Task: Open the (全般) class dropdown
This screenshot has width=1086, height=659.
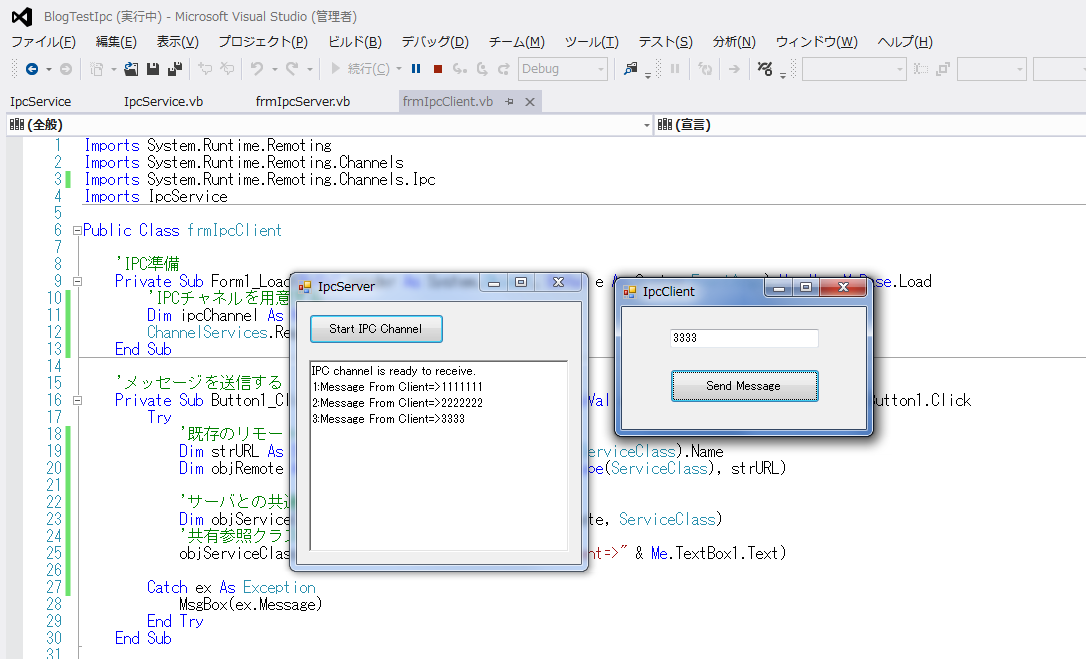Action: click(330, 125)
